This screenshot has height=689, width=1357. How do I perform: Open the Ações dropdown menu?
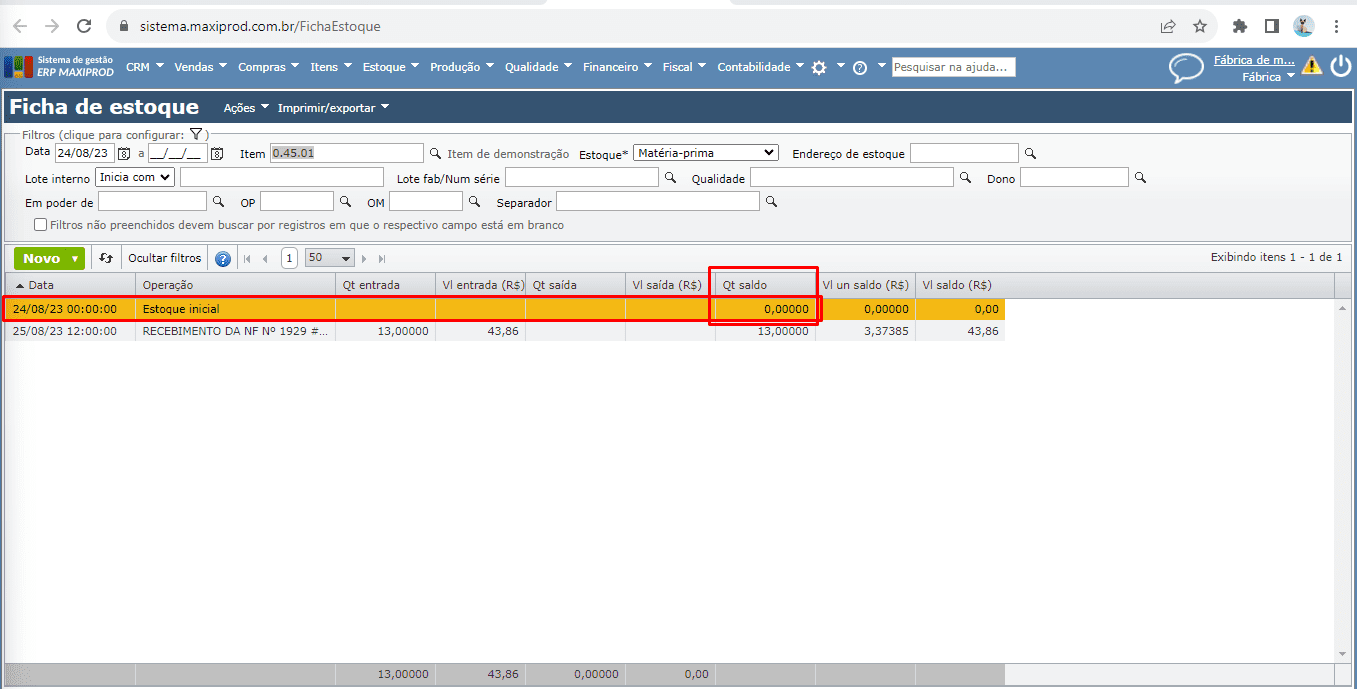click(x=246, y=108)
